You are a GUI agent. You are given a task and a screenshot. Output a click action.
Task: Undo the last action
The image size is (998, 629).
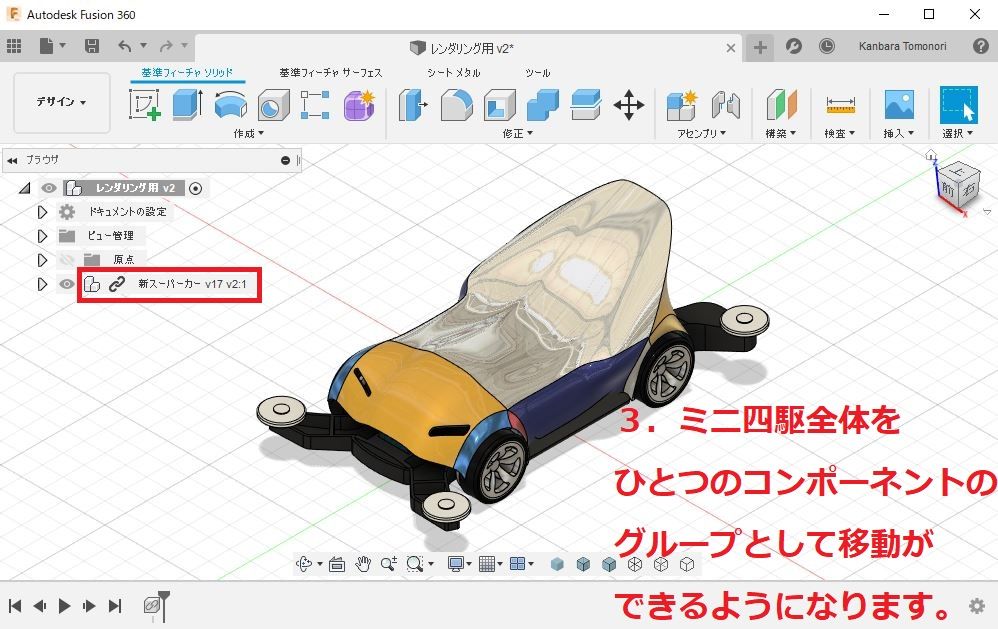point(125,46)
